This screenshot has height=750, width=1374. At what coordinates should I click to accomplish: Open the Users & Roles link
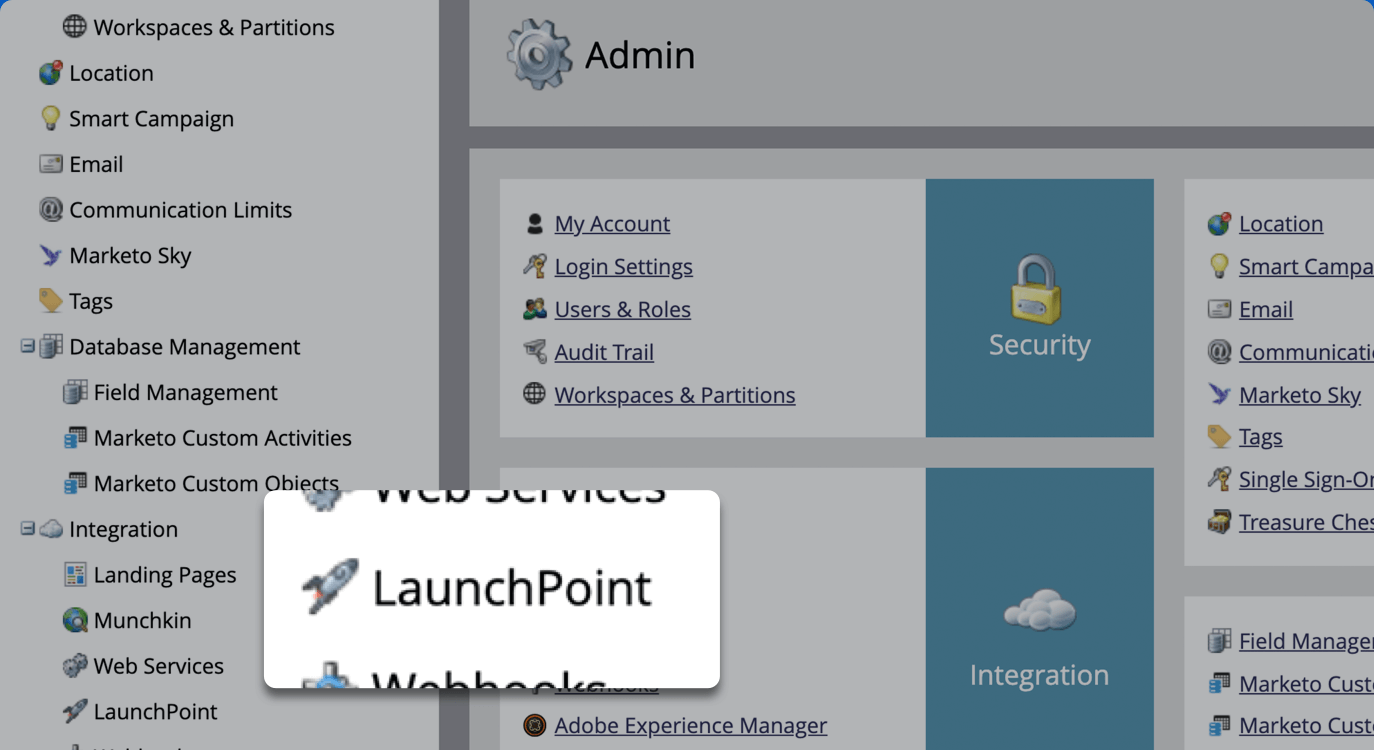coord(622,310)
